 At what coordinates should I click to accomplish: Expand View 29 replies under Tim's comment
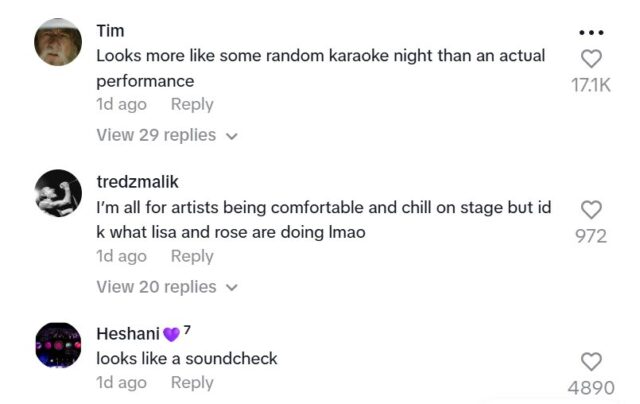coord(156,135)
